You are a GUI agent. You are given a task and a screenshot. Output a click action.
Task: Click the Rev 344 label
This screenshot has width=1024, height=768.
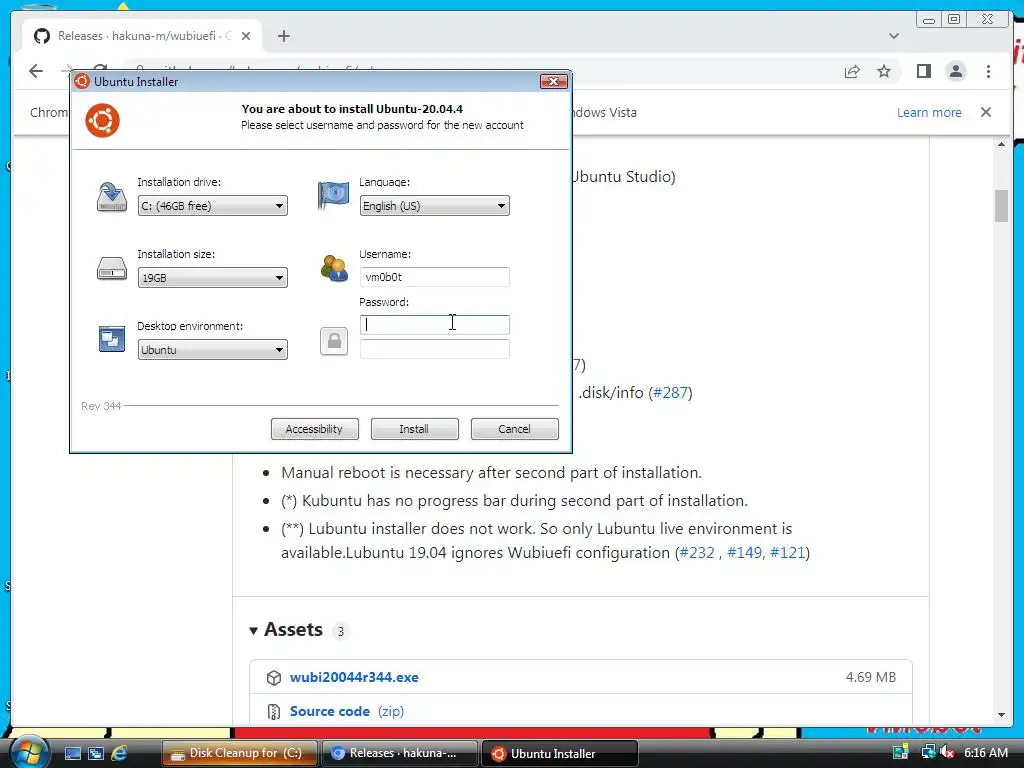(101, 406)
